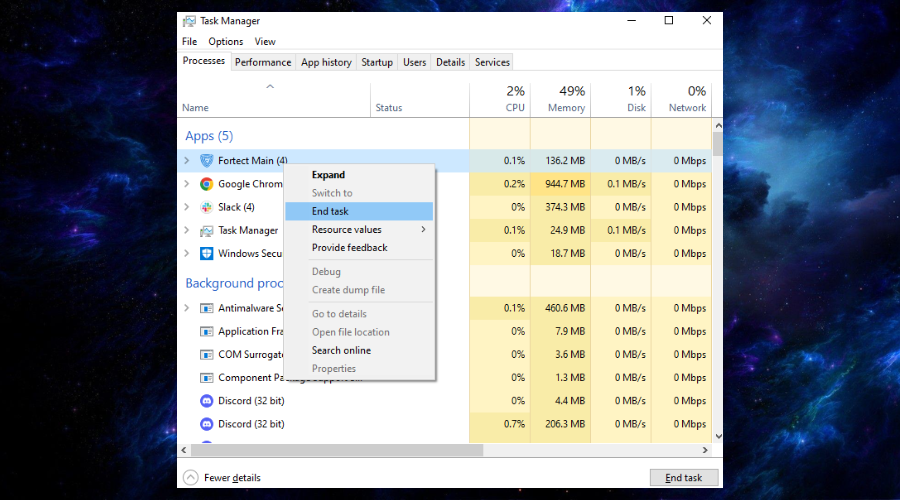The width and height of the screenshot is (900, 500).
Task: Click the Task Manager row icon
Action: 207,230
